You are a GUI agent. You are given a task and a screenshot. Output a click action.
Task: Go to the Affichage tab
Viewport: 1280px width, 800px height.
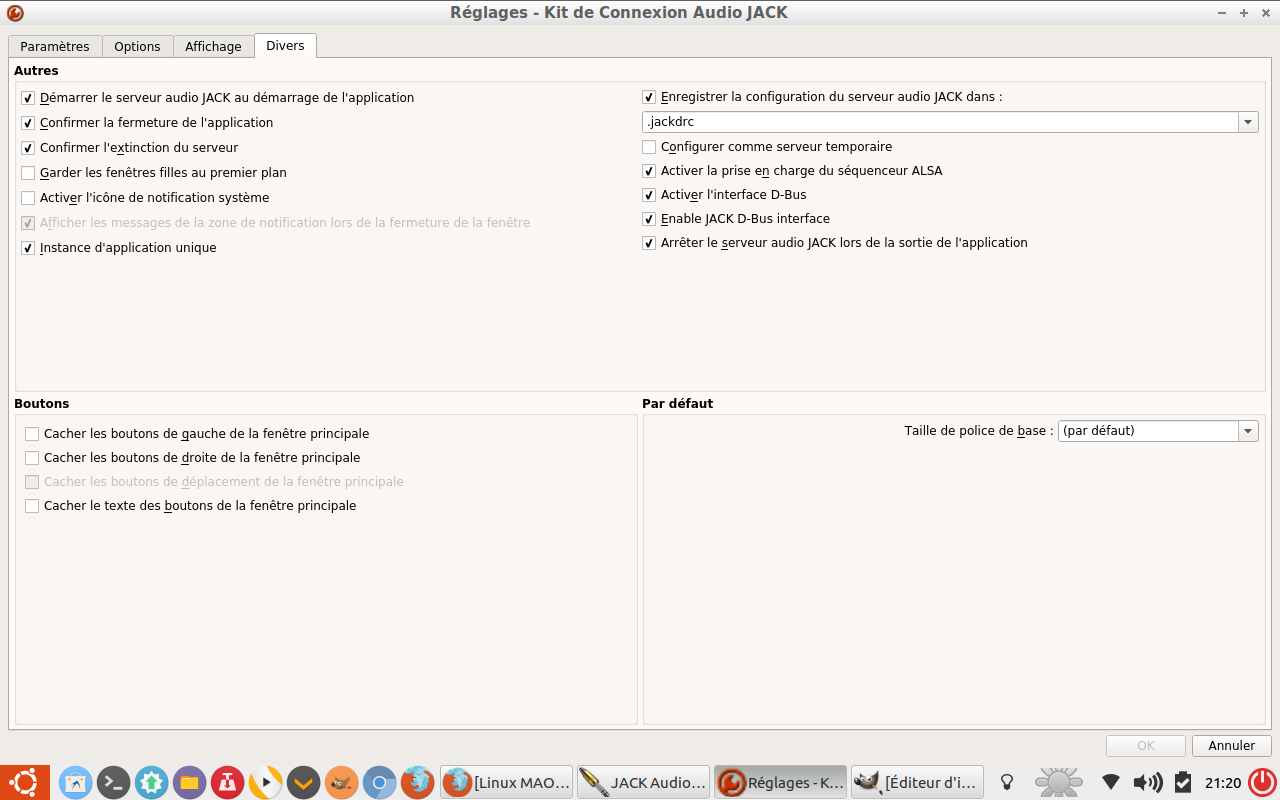pos(213,47)
